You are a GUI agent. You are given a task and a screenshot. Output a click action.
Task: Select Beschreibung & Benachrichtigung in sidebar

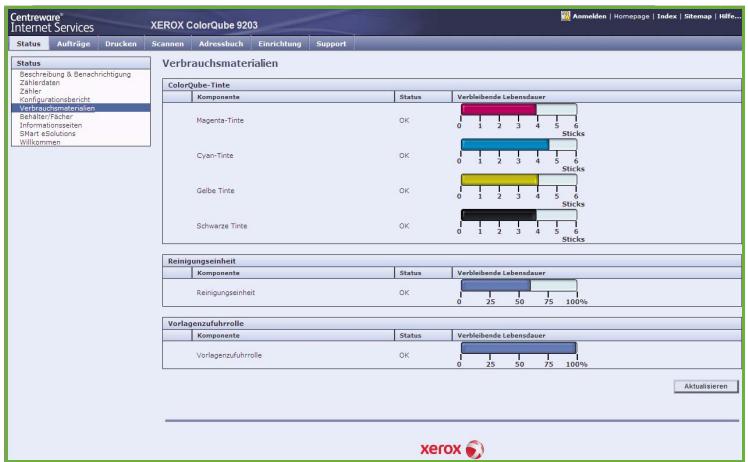(75, 74)
